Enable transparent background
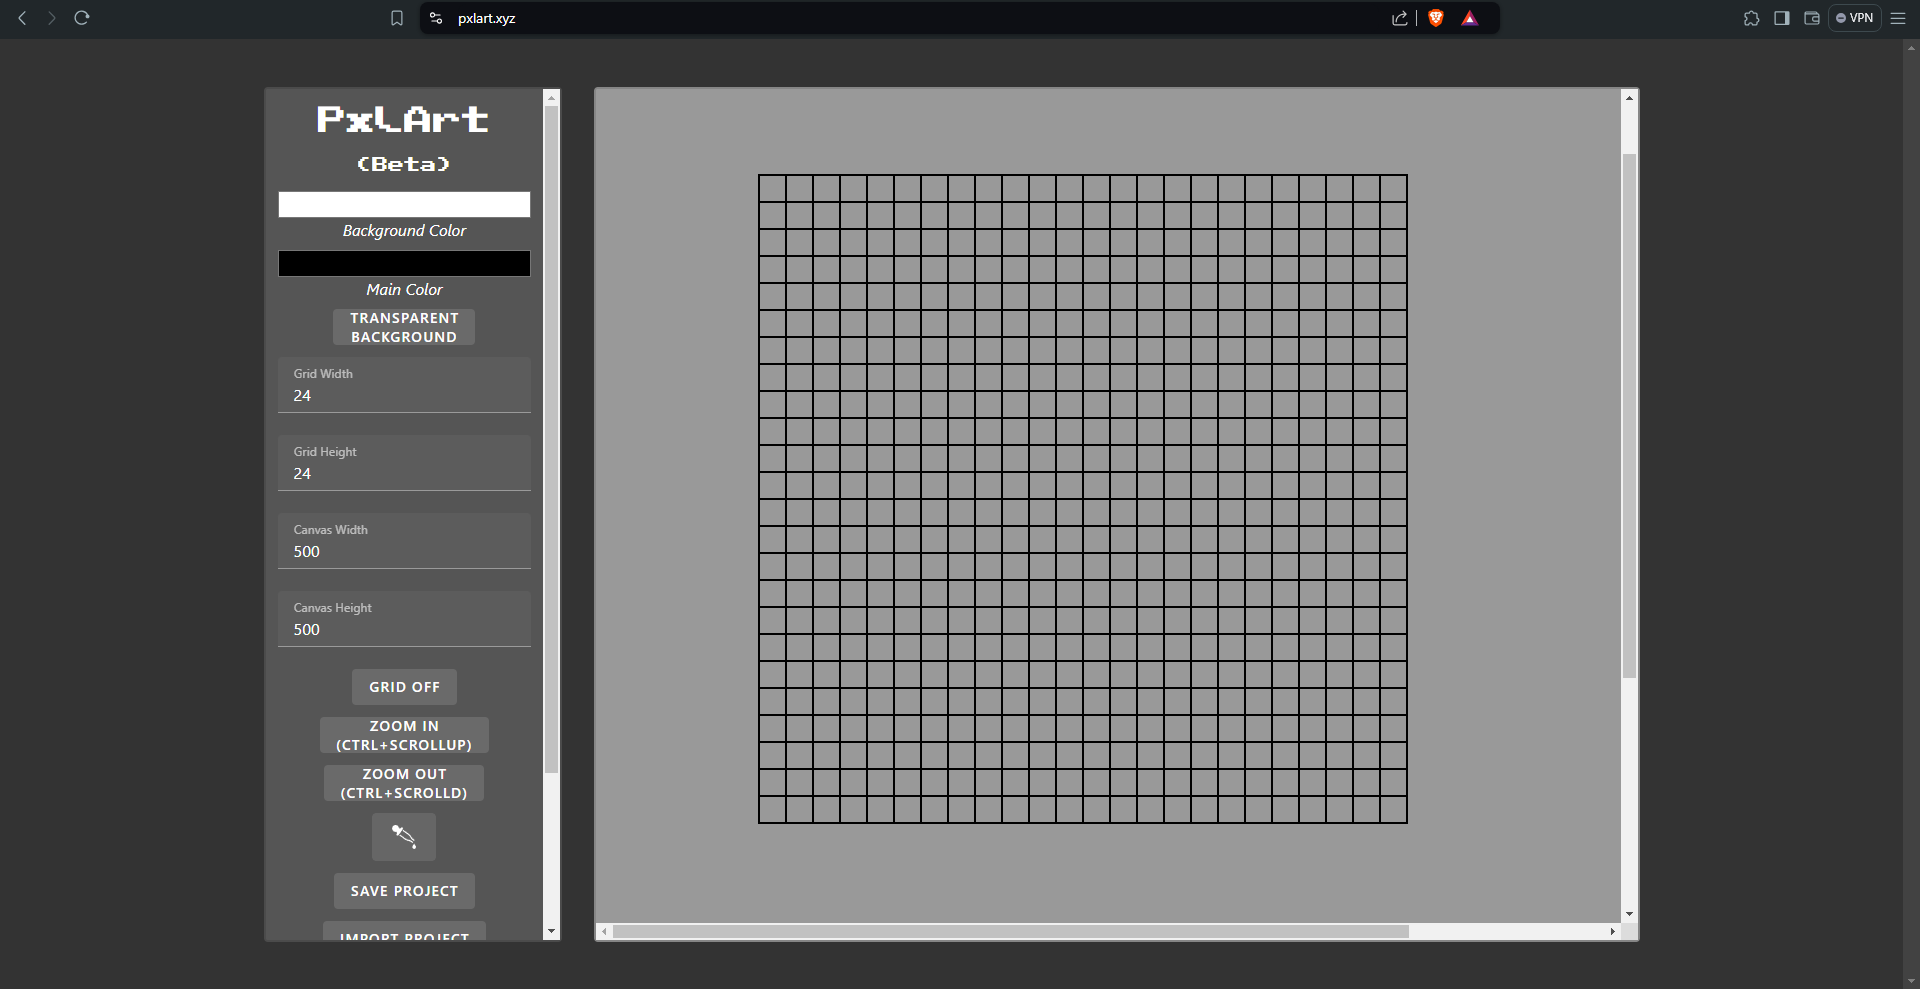This screenshot has width=1920, height=989. point(404,327)
